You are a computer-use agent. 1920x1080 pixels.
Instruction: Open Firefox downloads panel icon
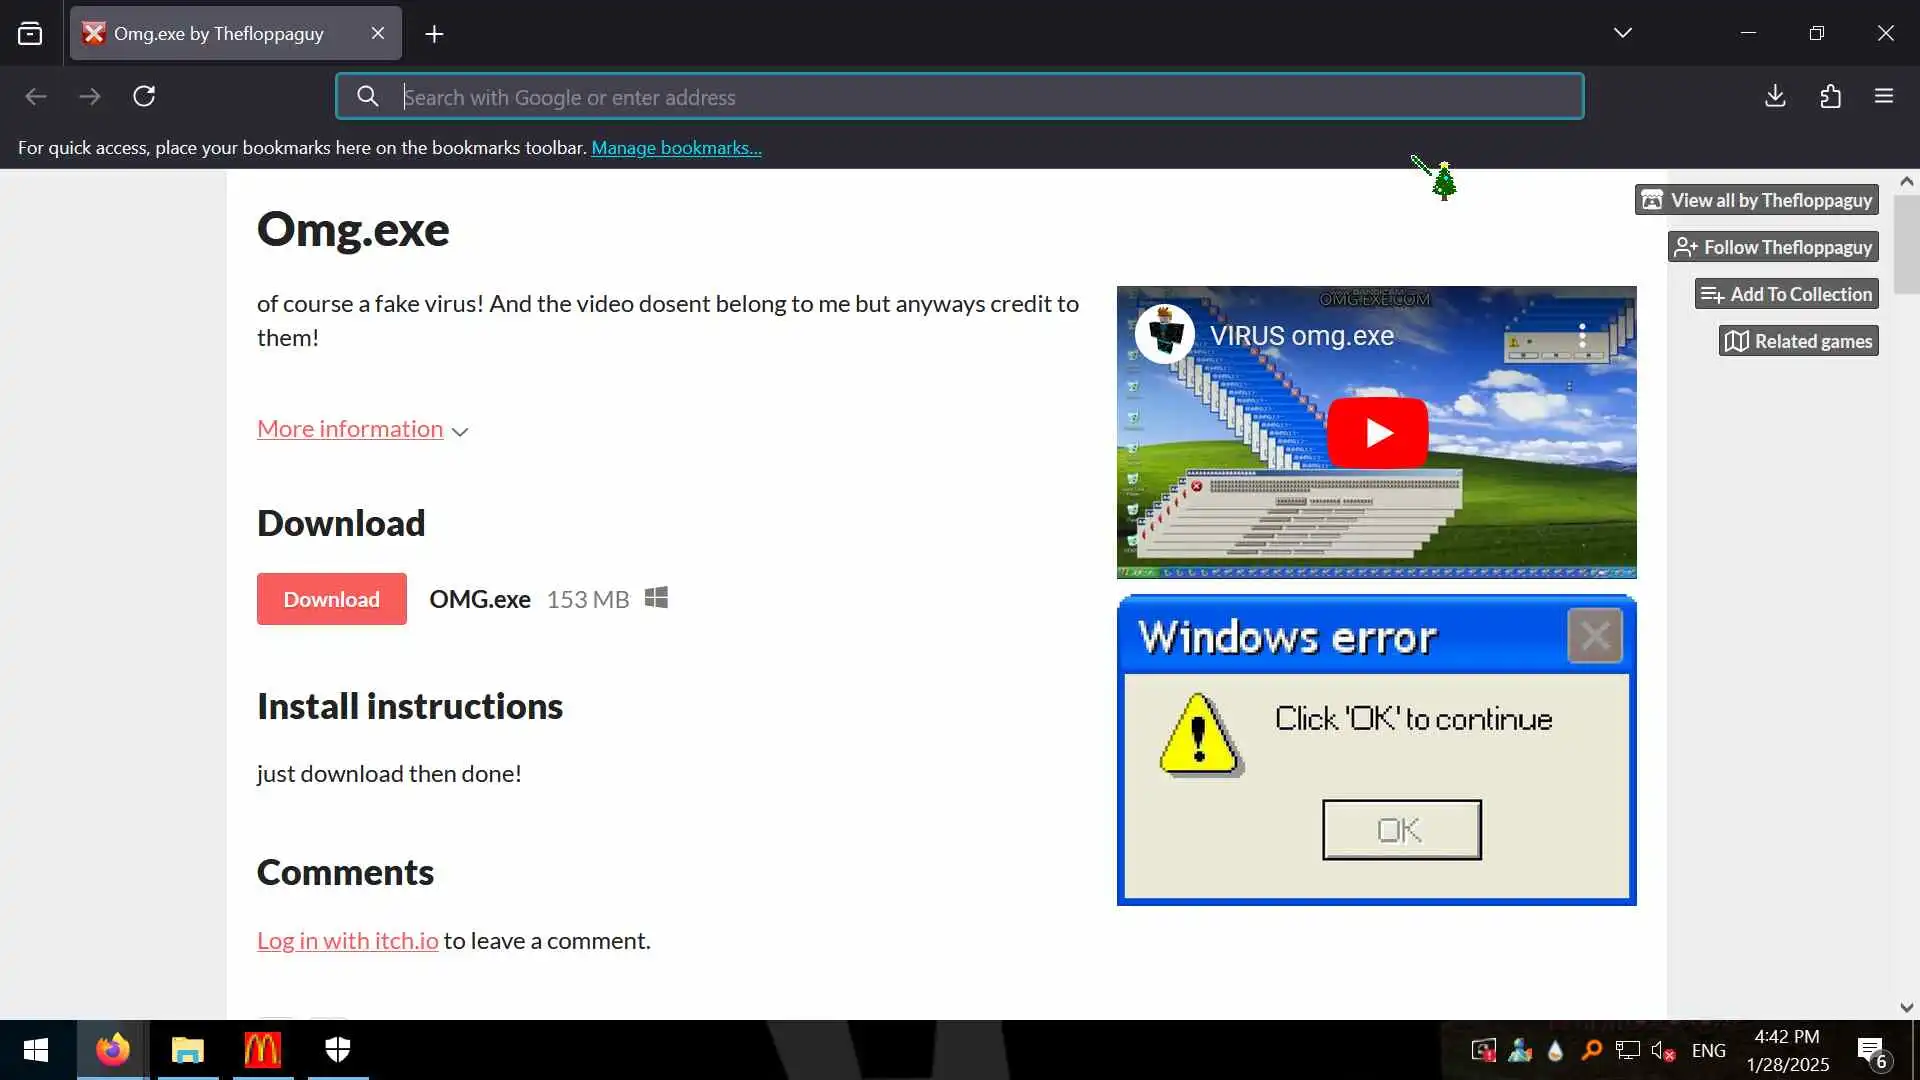click(1775, 96)
